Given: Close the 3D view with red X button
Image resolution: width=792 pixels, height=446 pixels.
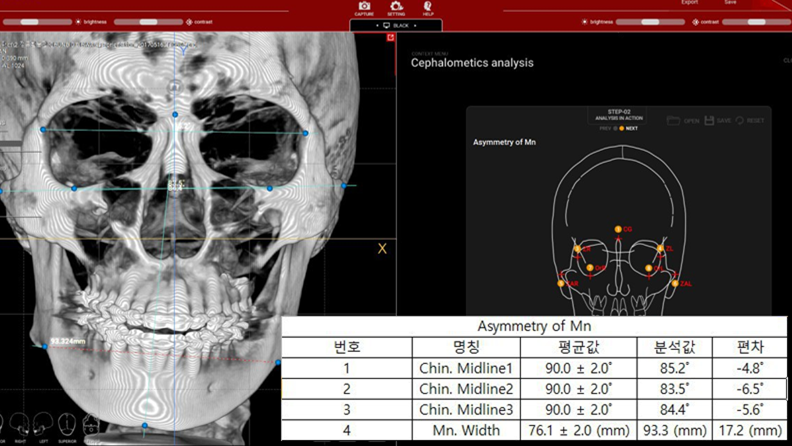Looking at the screenshot, I should (390, 38).
